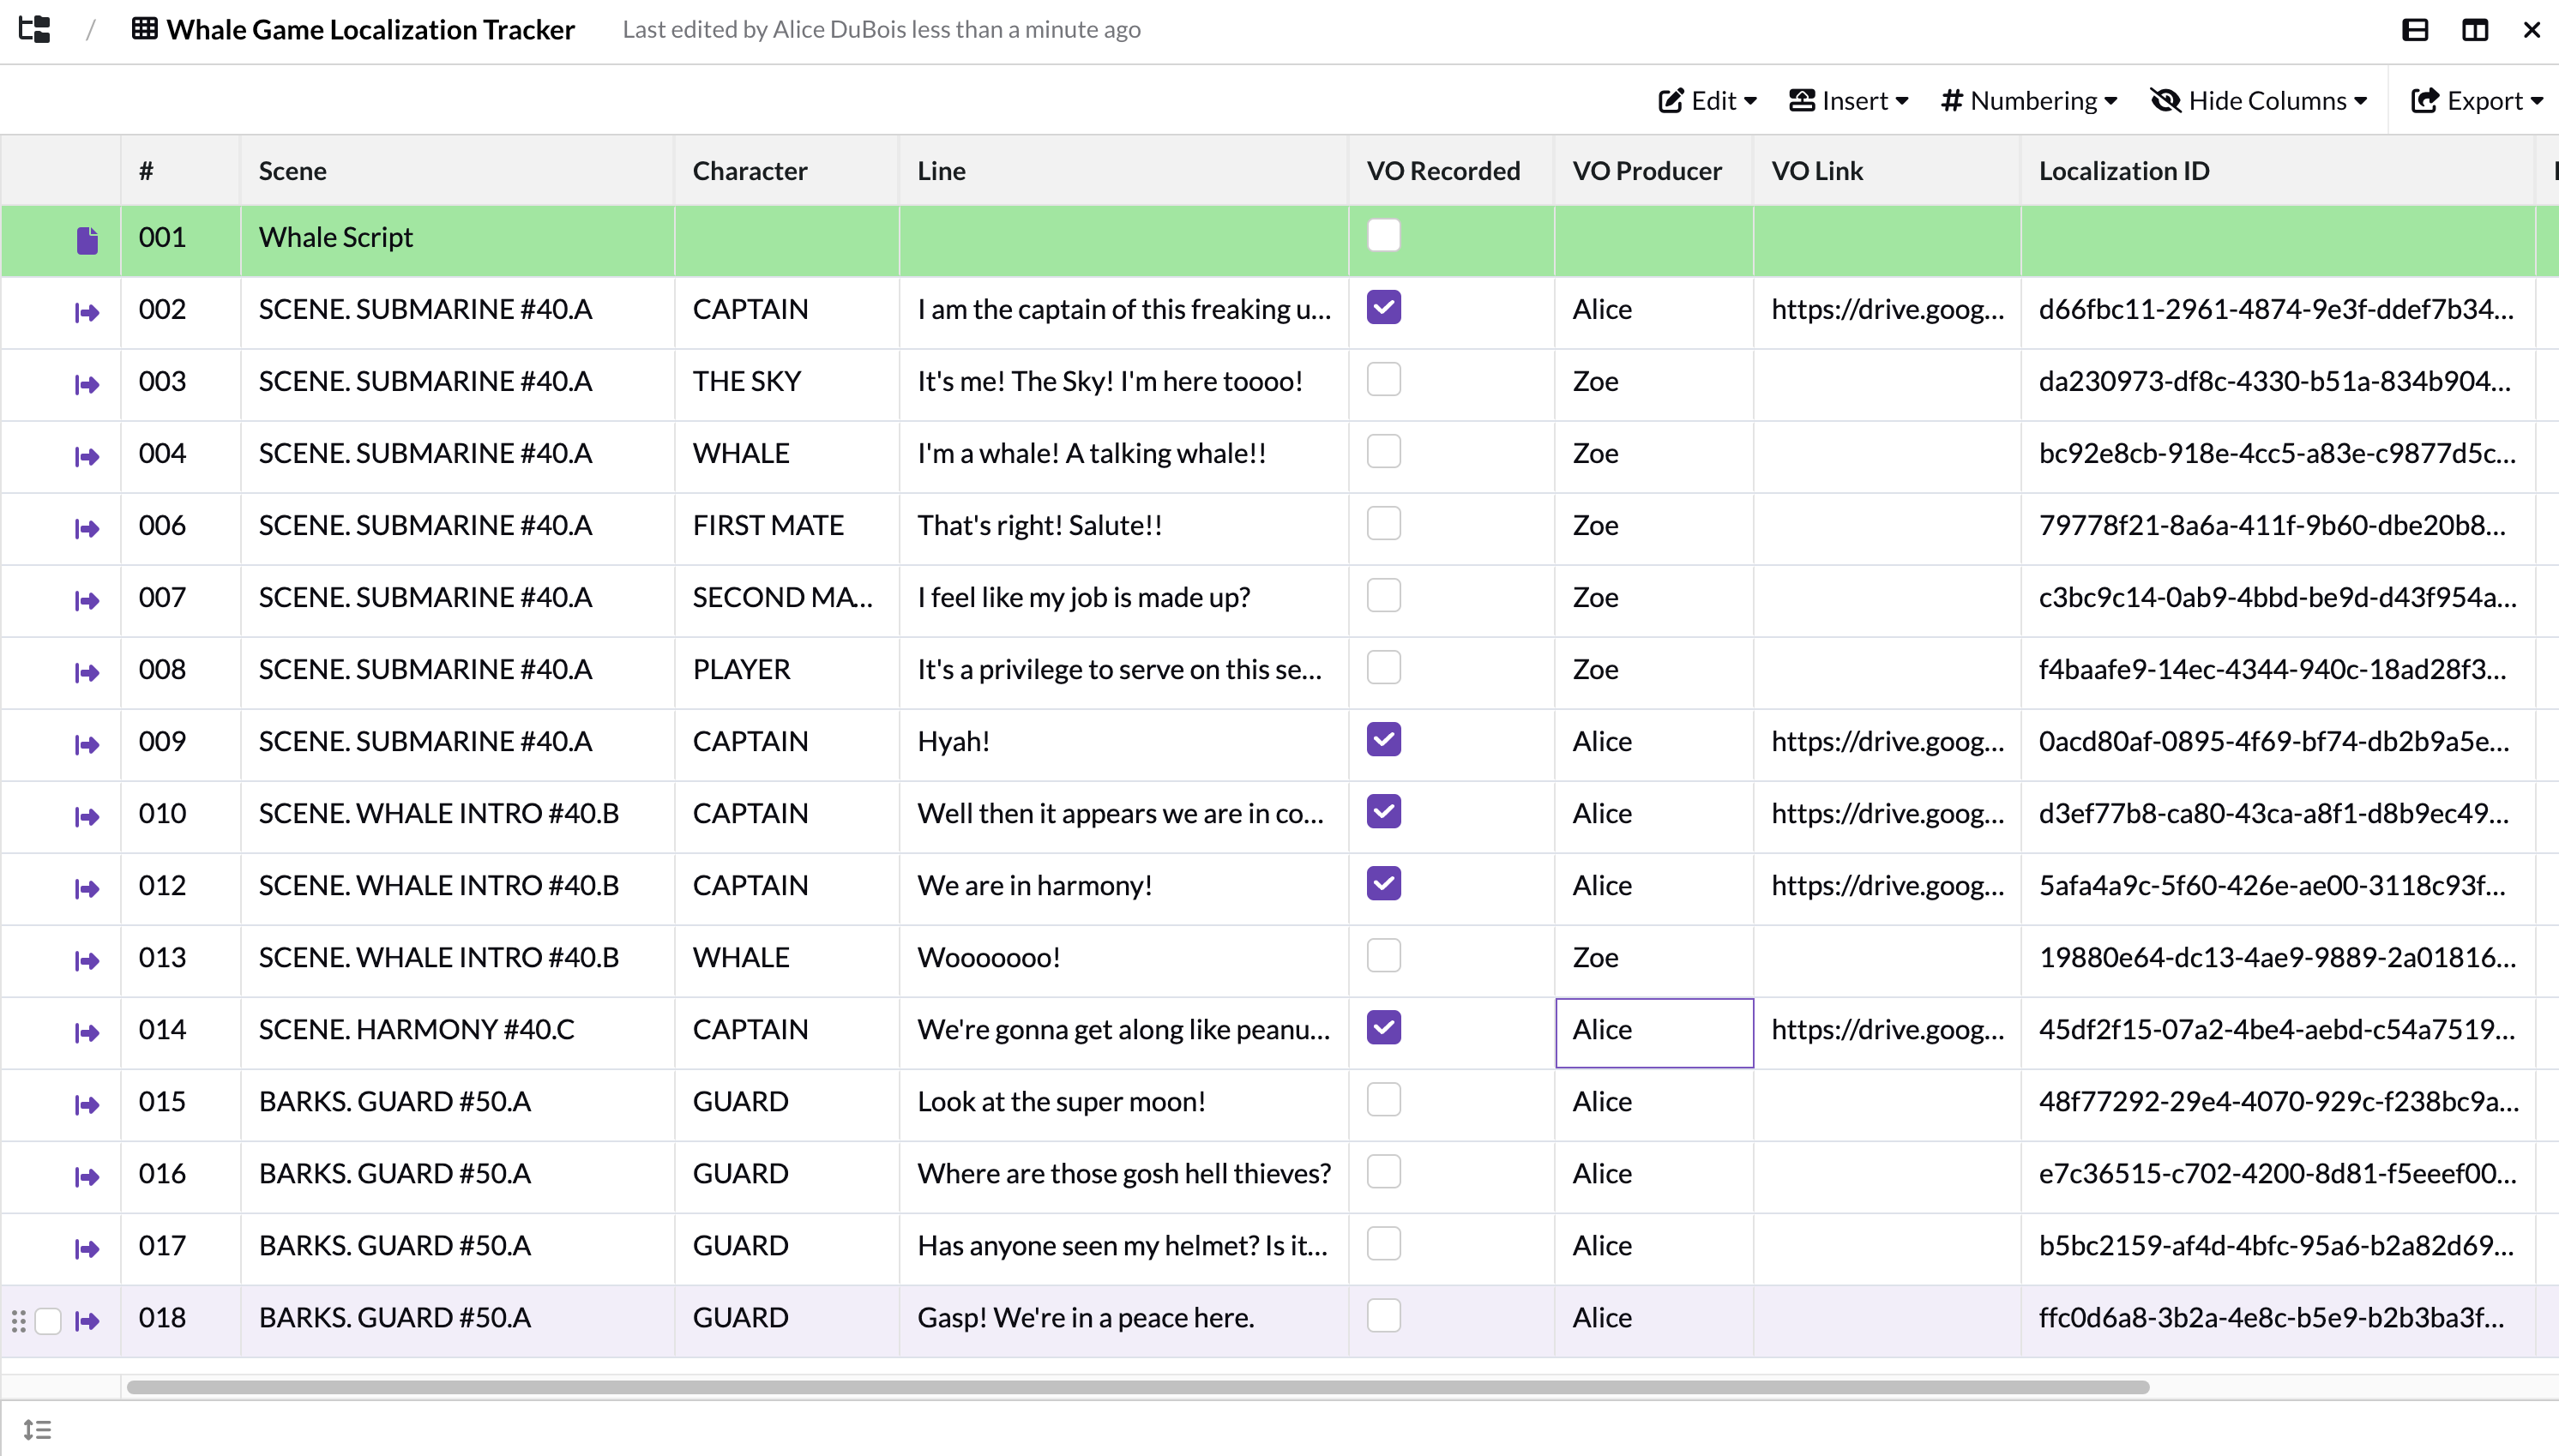
Task: Open VO link for row 002
Action: point(1887,309)
